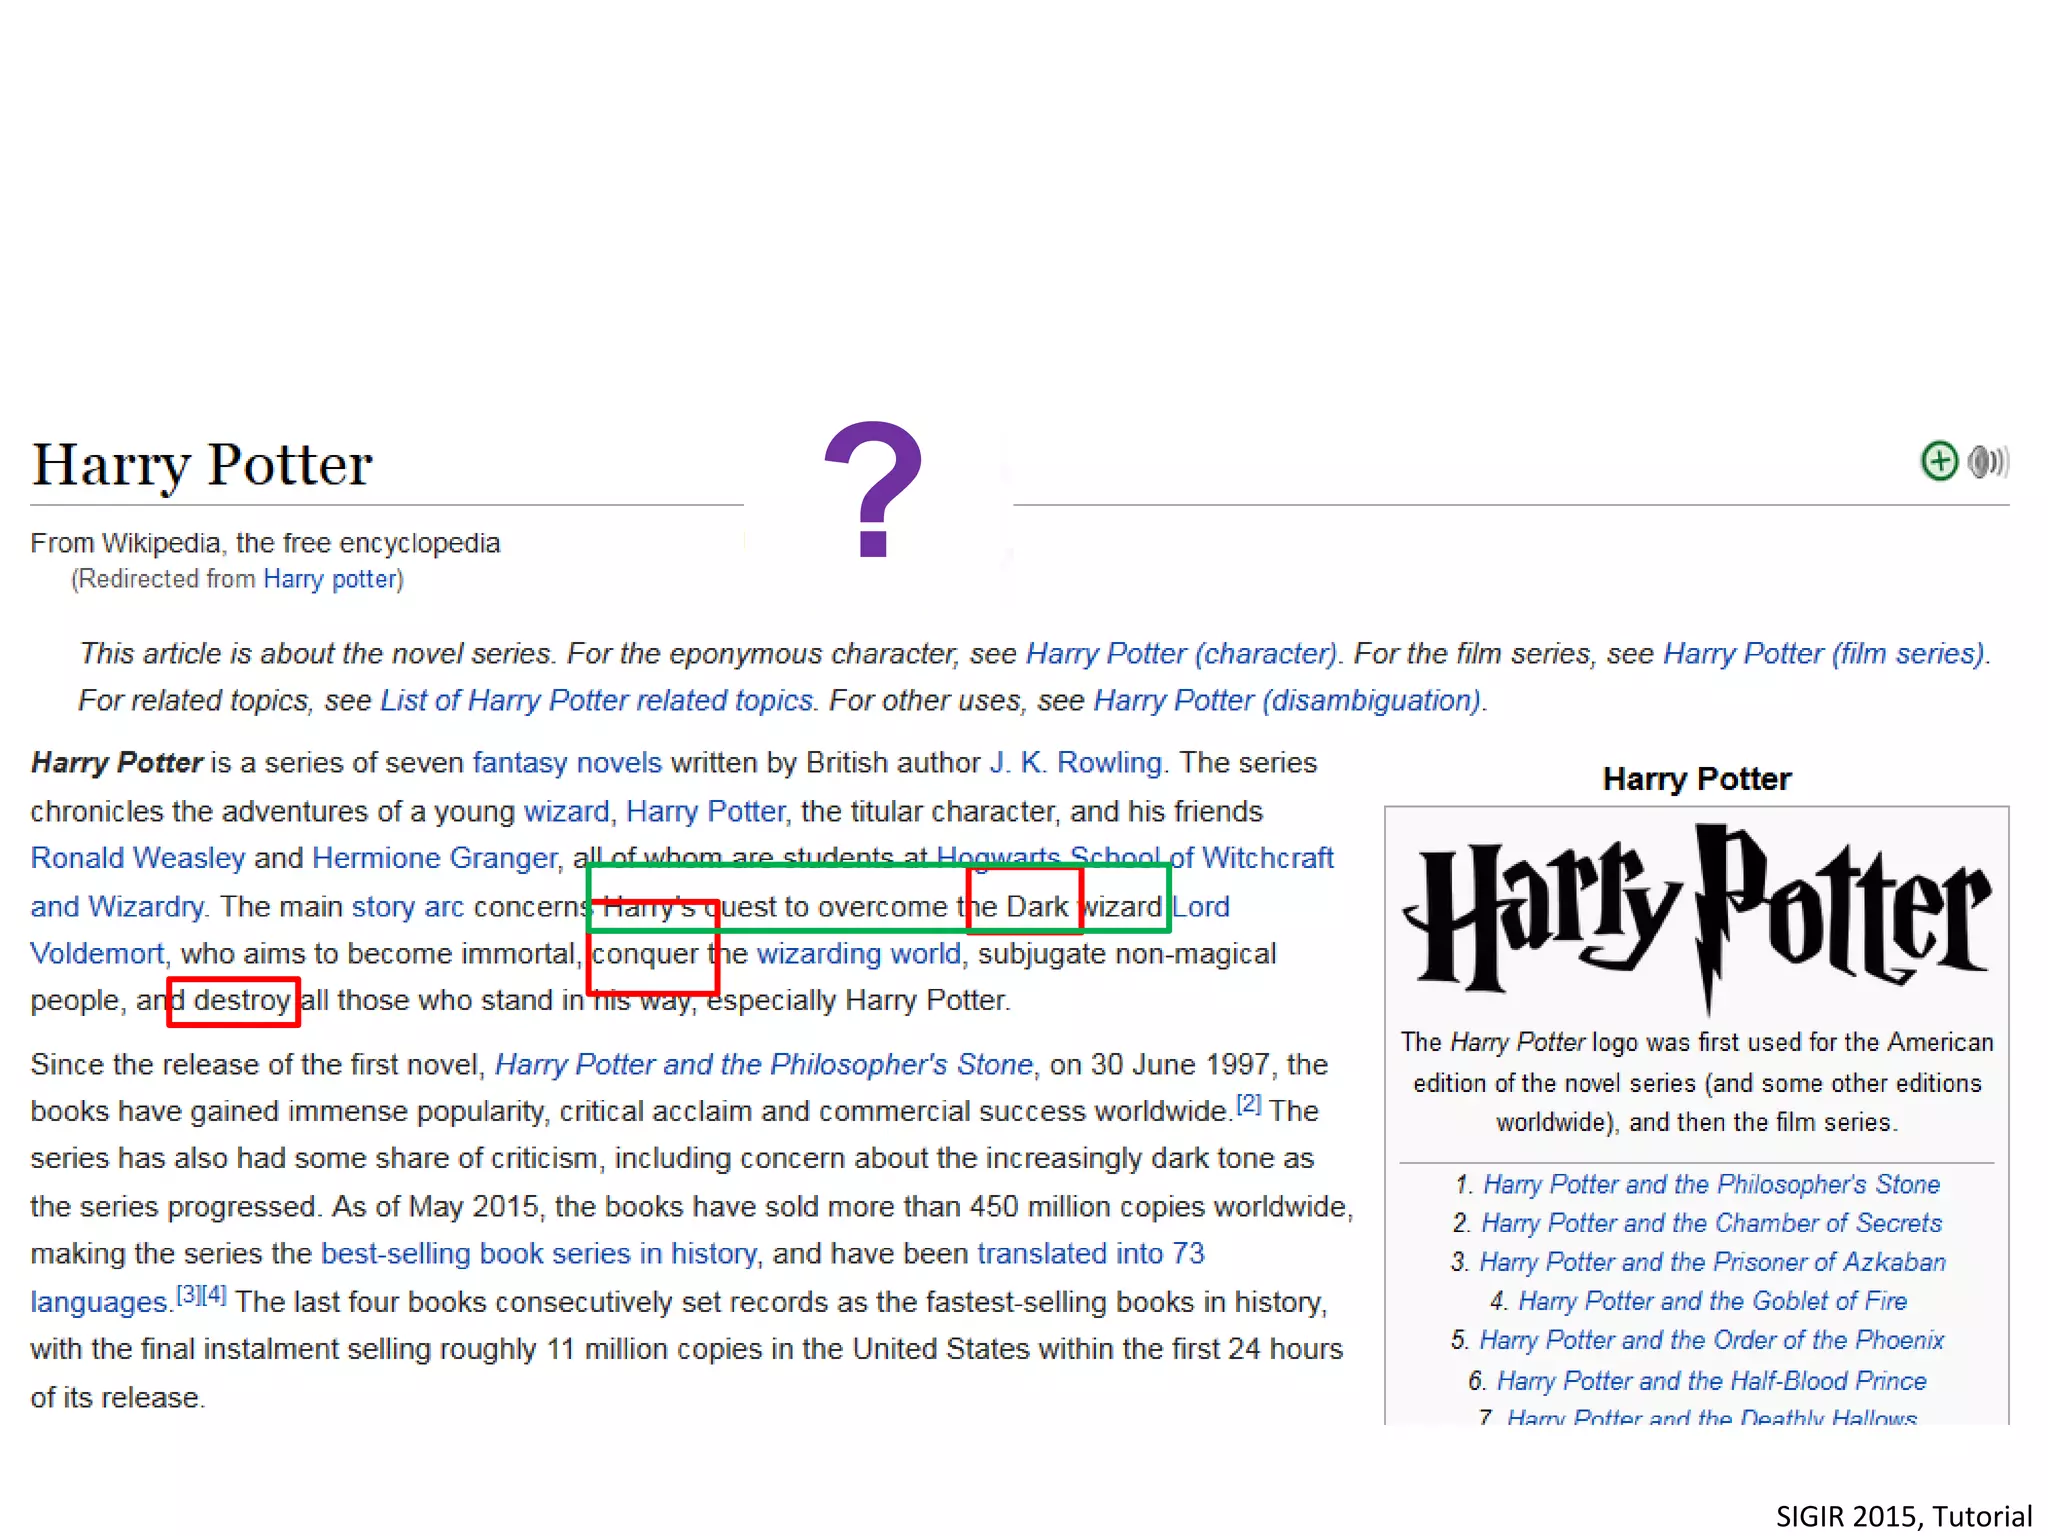This screenshot has width=2048, height=1536.
Task: Open infobox item 1 Philosopher's Stone
Action: [1710, 1184]
